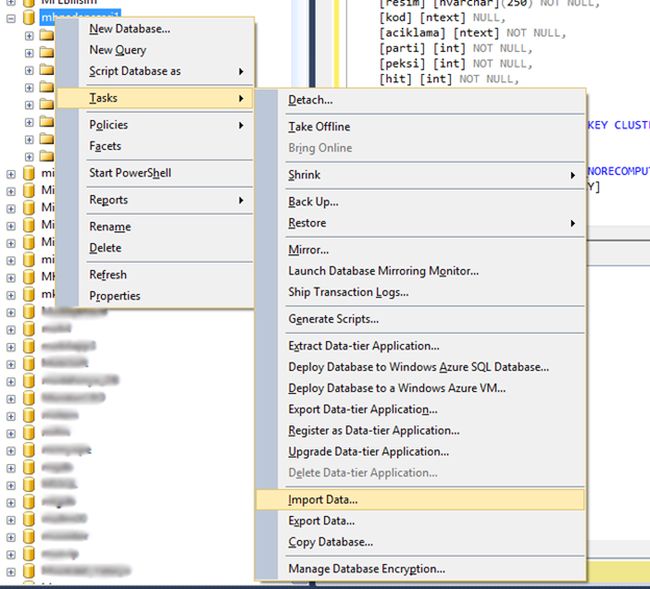Select Detach... in Tasks submenu

pyautogui.click(x=420, y=100)
